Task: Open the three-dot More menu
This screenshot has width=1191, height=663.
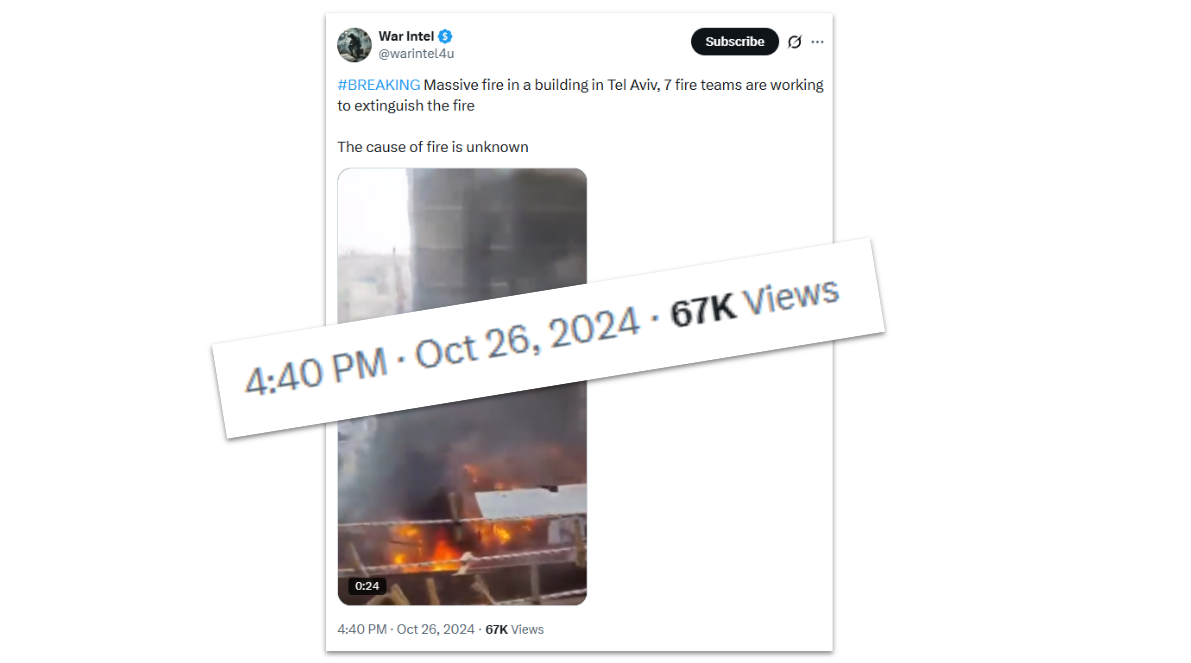Action: [818, 42]
